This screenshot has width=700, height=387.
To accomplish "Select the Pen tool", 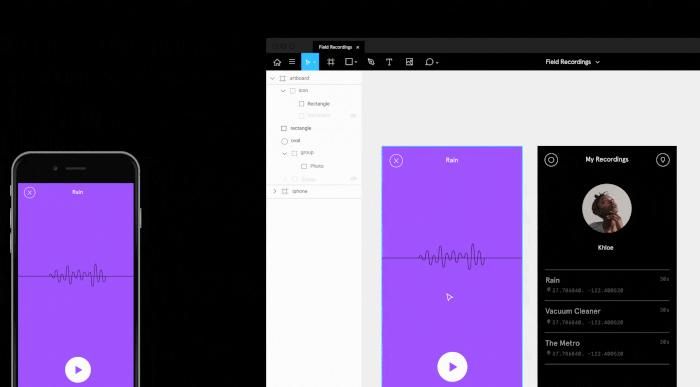I will coord(371,62).
